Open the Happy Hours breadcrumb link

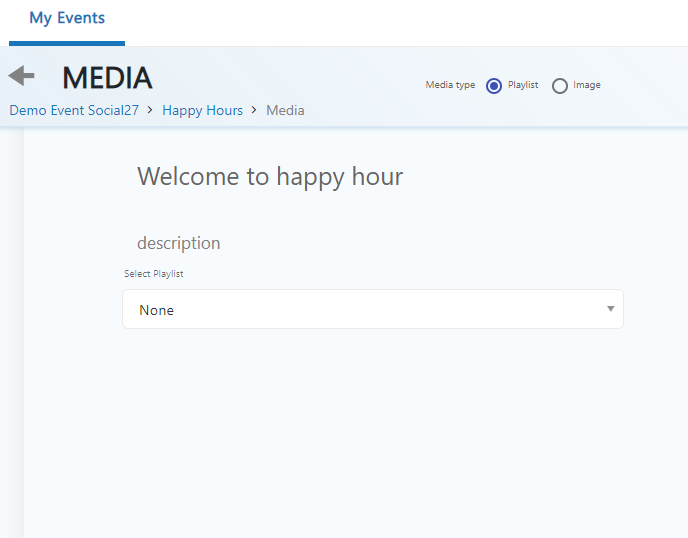(202, 110)
